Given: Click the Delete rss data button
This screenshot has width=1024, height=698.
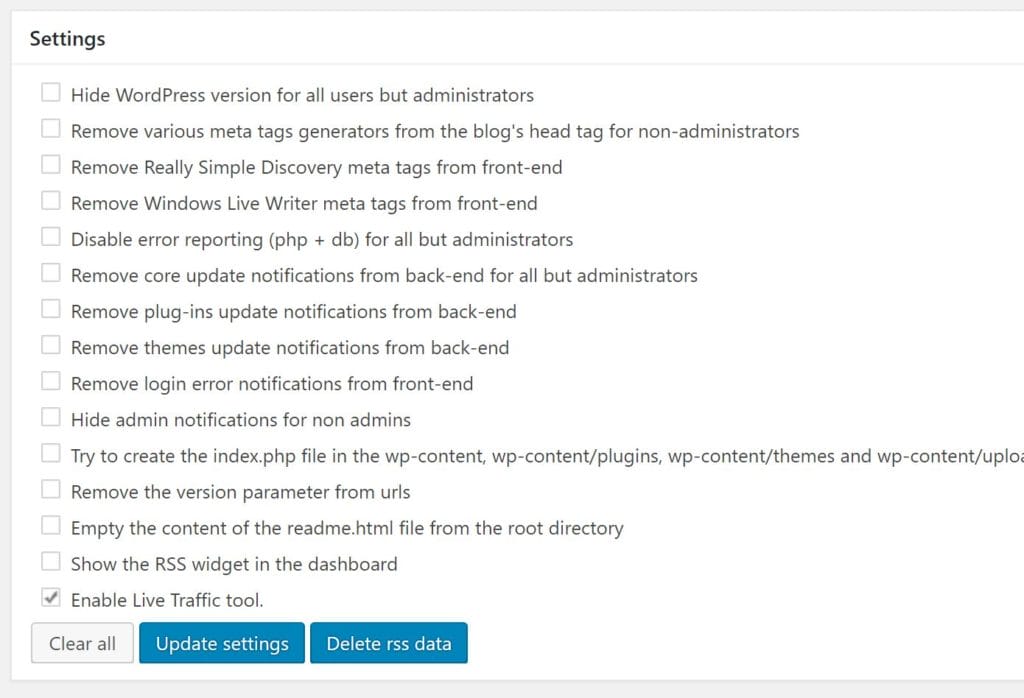Looking at the screenshot, I should pyautogui.click(x=388, y=643).
